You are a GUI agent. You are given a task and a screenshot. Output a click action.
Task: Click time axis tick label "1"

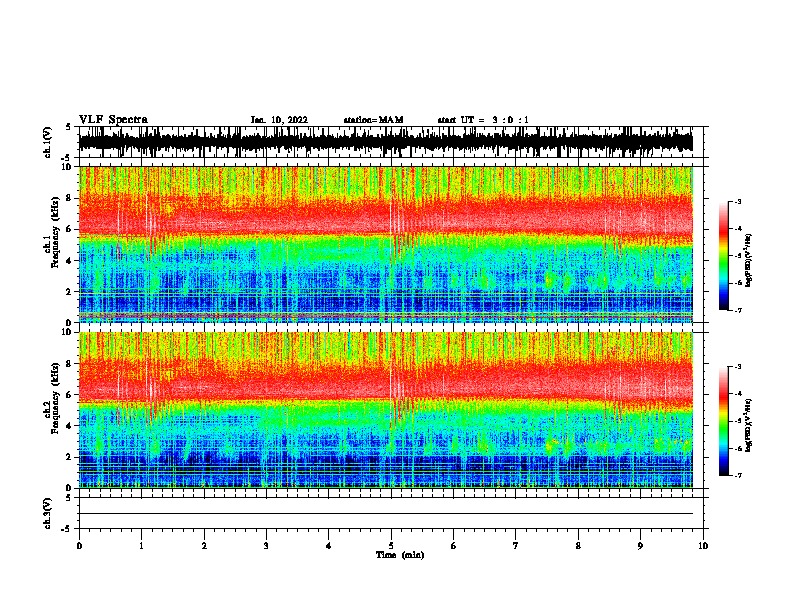point(141,546)
